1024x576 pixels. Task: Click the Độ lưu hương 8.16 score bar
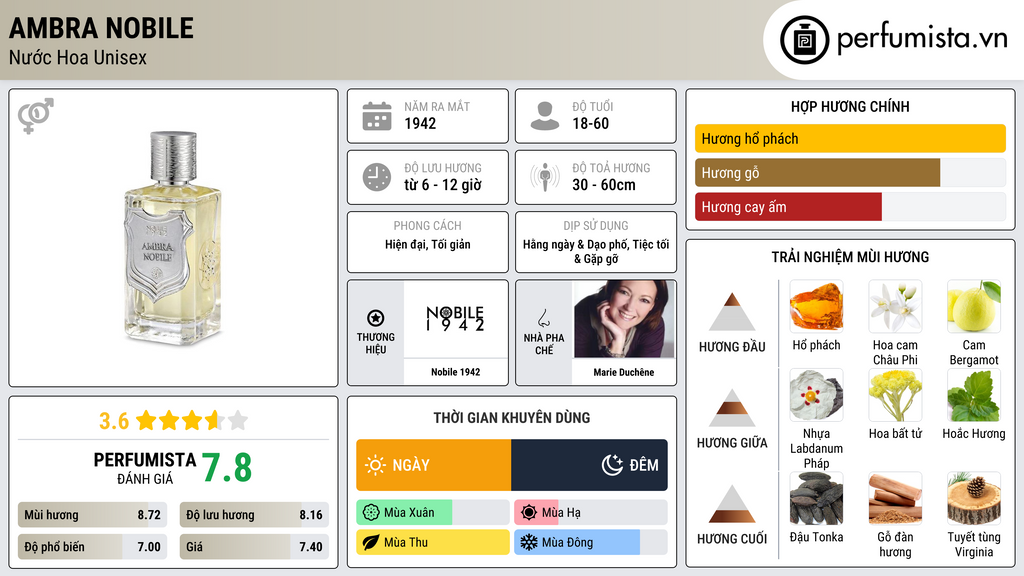254,515
